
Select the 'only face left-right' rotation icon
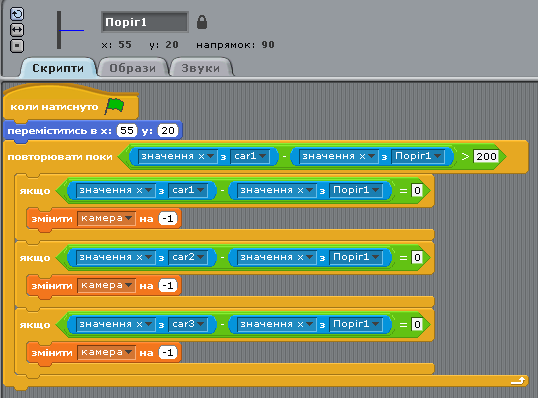pyautogui.click(x=17, y=30)
